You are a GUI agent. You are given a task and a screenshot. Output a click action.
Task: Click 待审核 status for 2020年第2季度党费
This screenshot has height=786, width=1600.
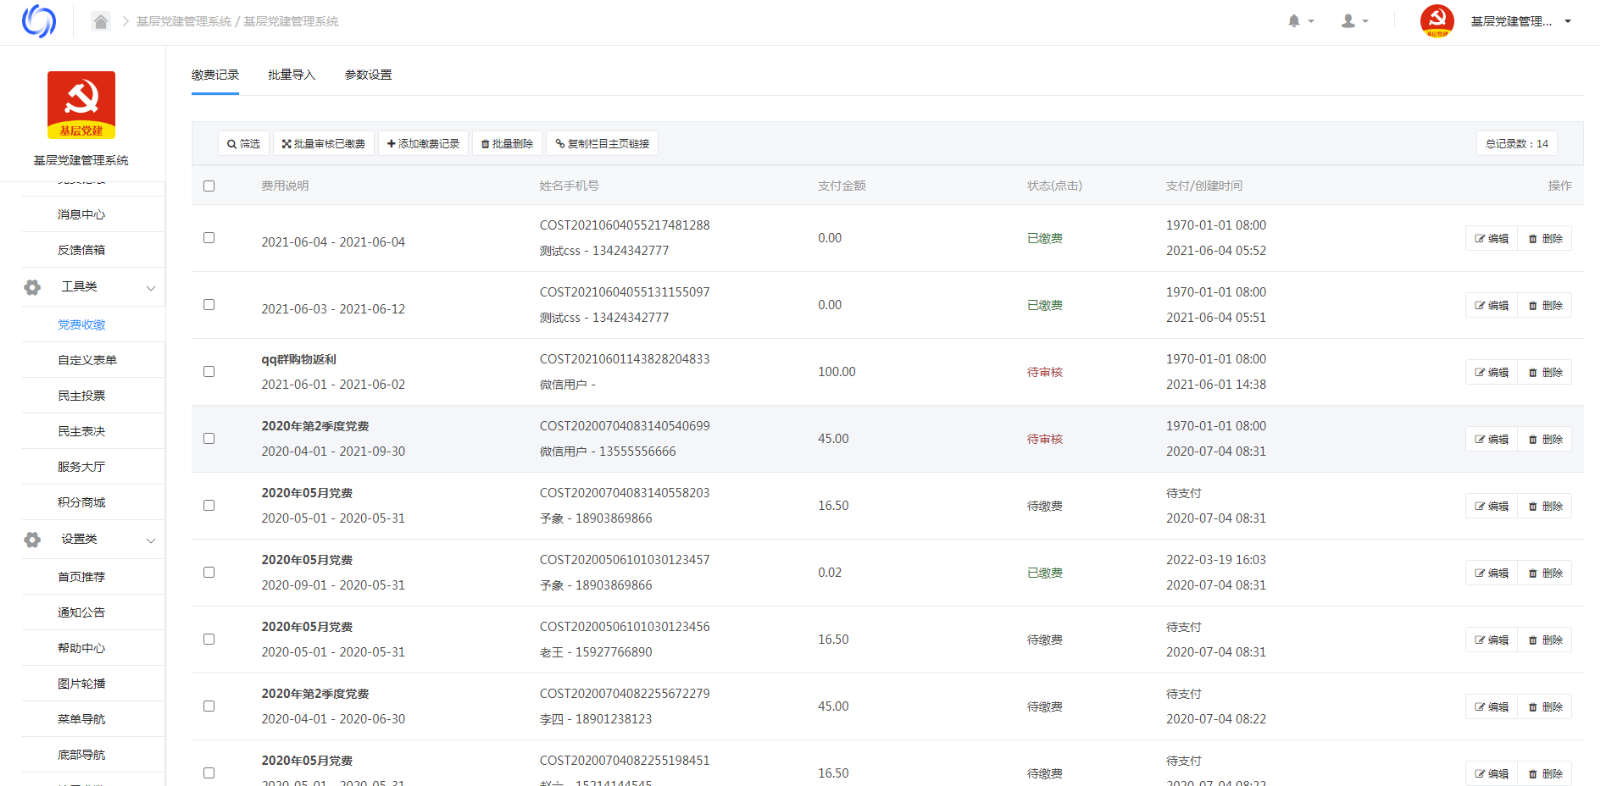[1044, 439]
